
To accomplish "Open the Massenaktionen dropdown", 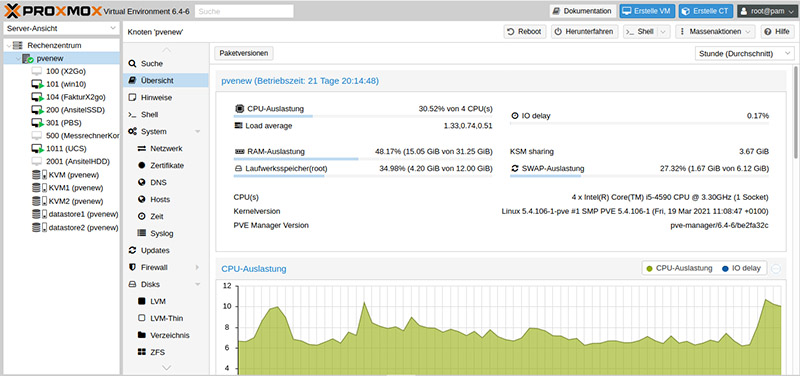I will [715, 32].
